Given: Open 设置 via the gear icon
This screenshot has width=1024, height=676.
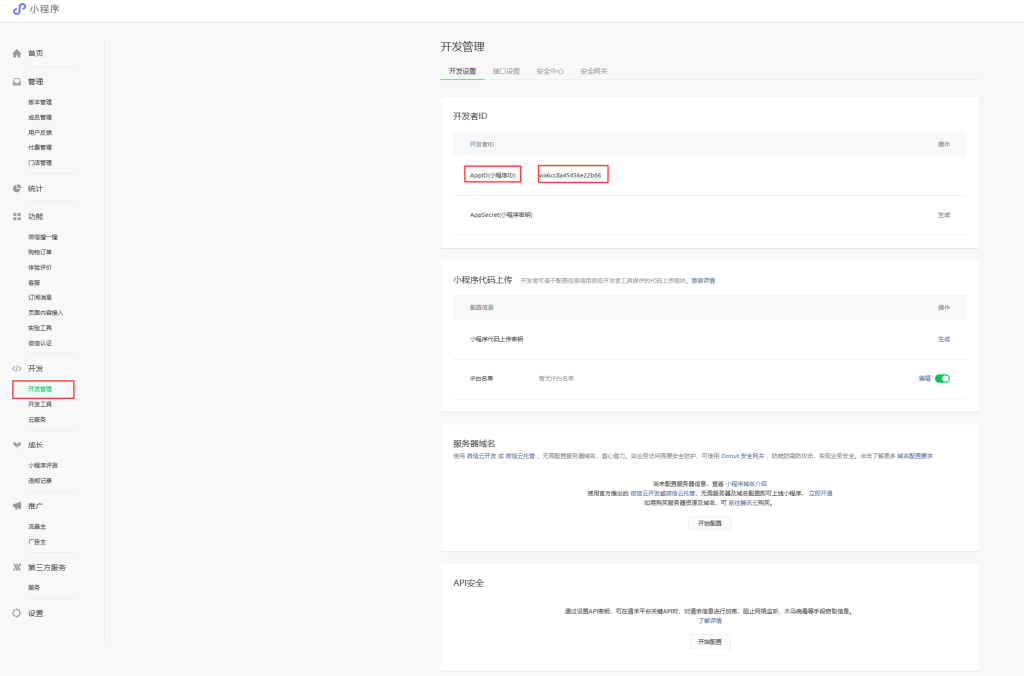Looking at the screenshot, I should coord(17,613).
